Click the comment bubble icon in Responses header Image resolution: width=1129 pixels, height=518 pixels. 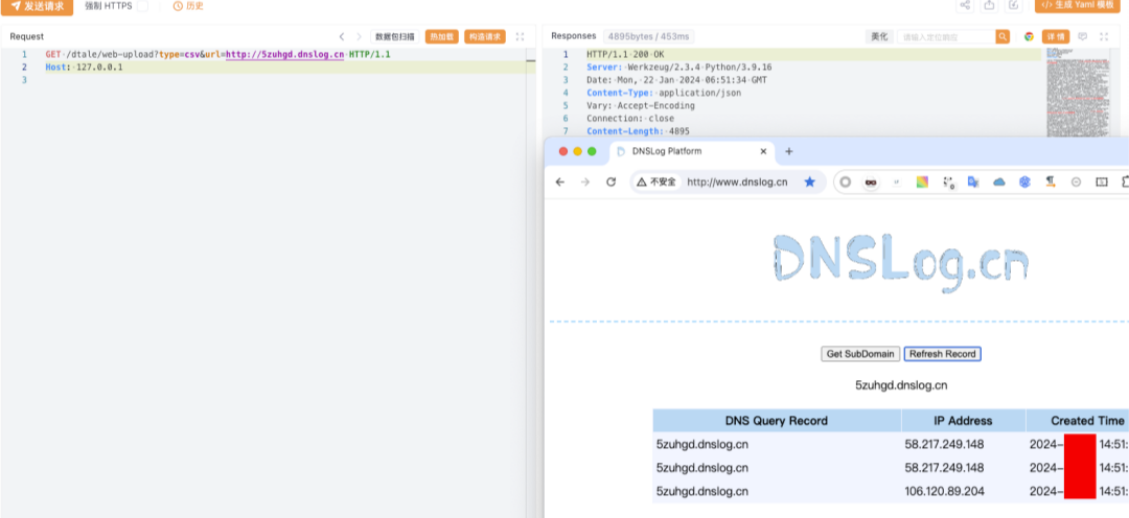click(x=1082, y=37)
